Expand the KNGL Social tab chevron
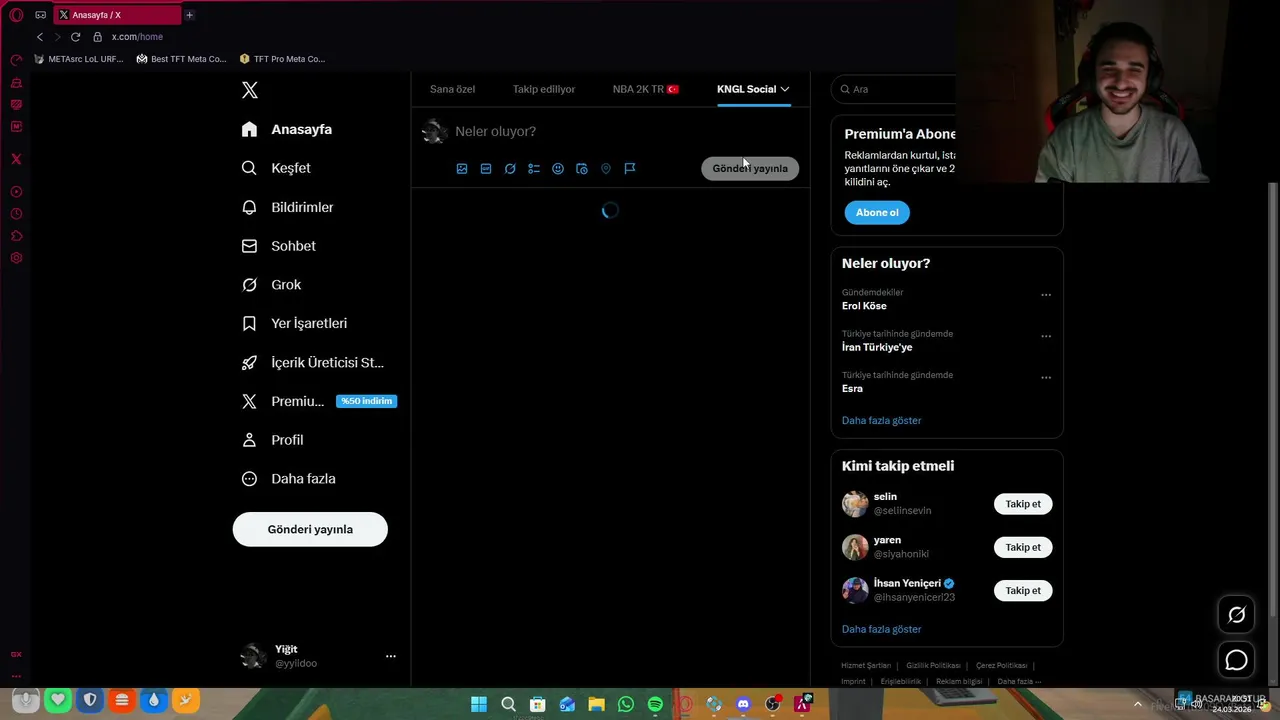The height and width of the screenshot is (720, 1280). (x=785, y=89)
